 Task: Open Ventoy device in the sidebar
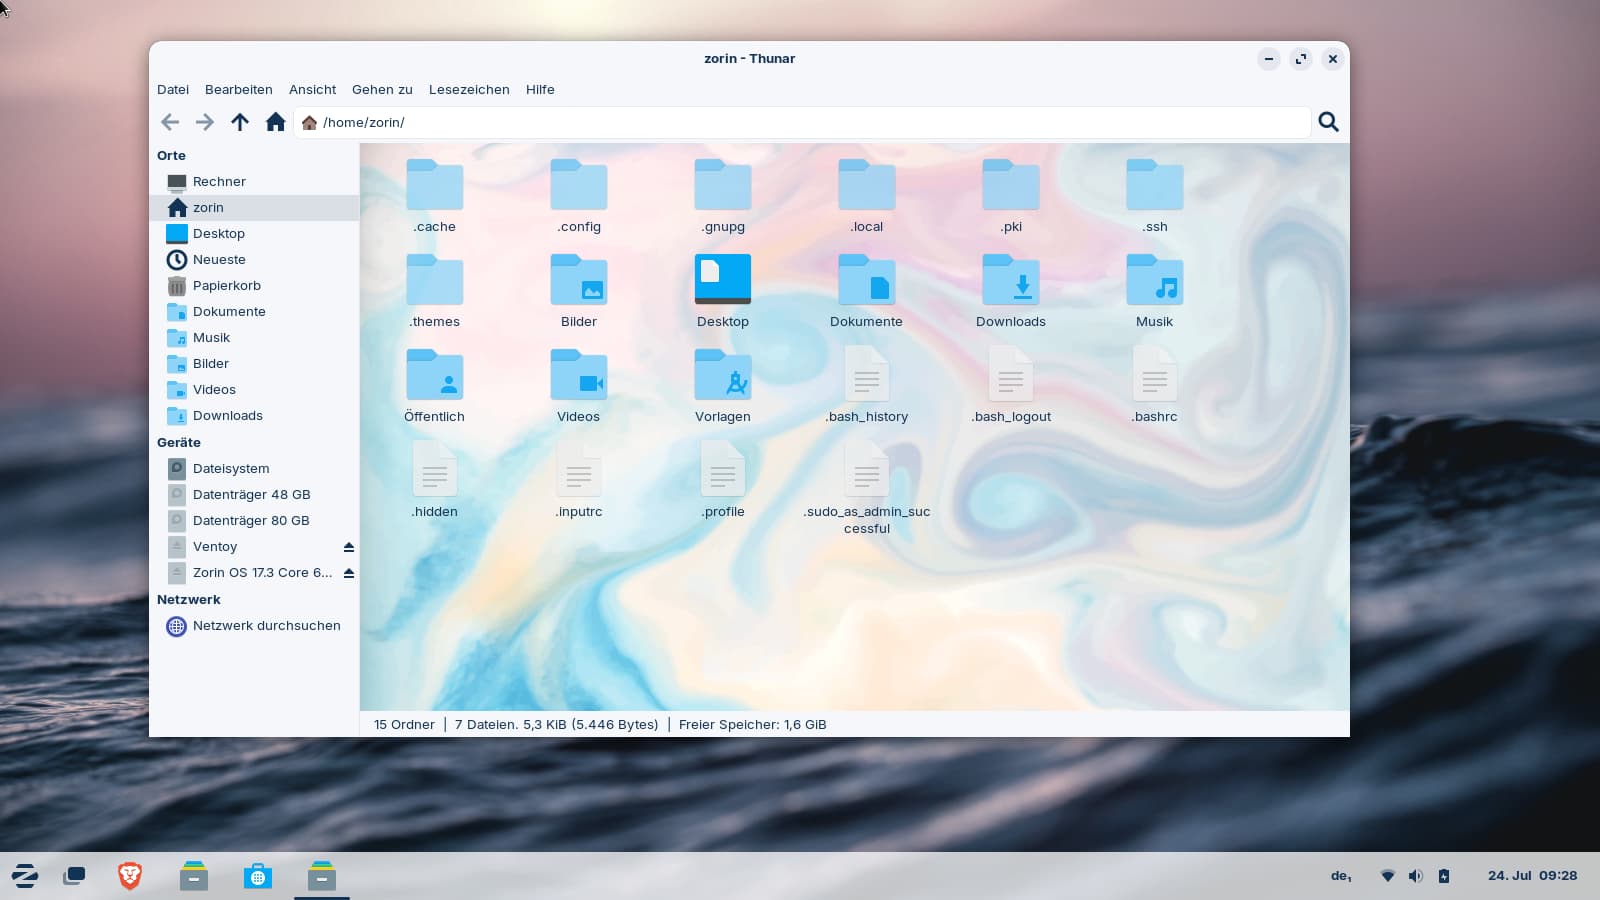(254, 546)
